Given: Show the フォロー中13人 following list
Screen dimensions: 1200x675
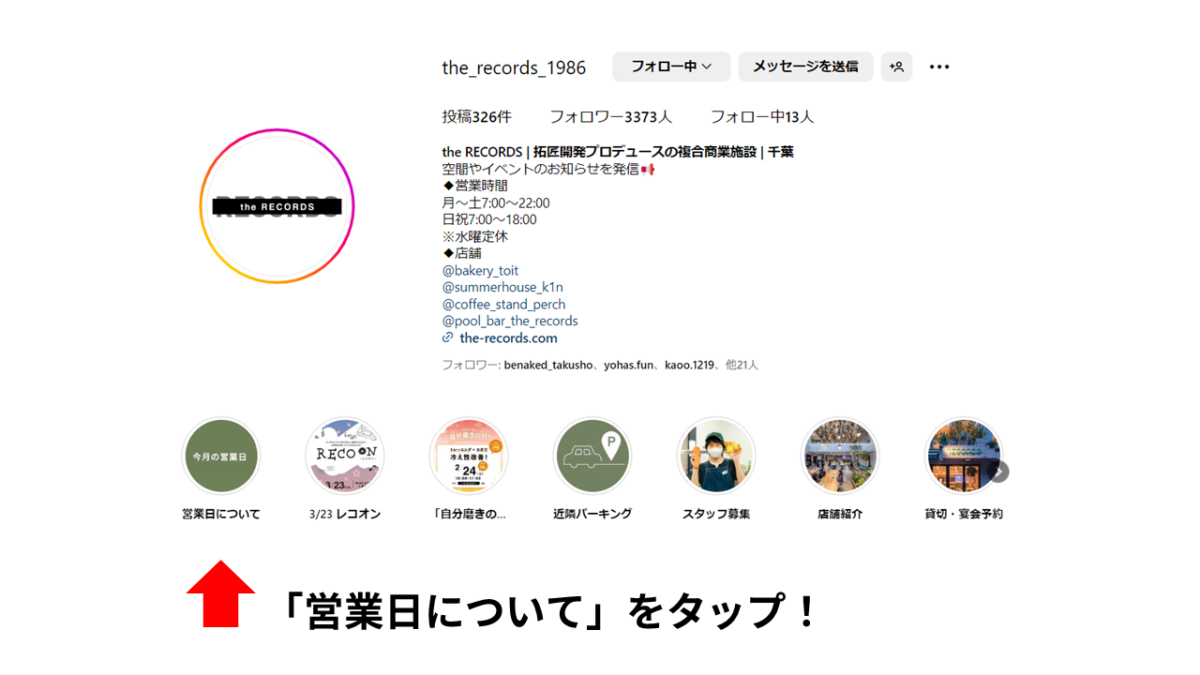Looking at the screenshot, I should (x=762, y=117).
